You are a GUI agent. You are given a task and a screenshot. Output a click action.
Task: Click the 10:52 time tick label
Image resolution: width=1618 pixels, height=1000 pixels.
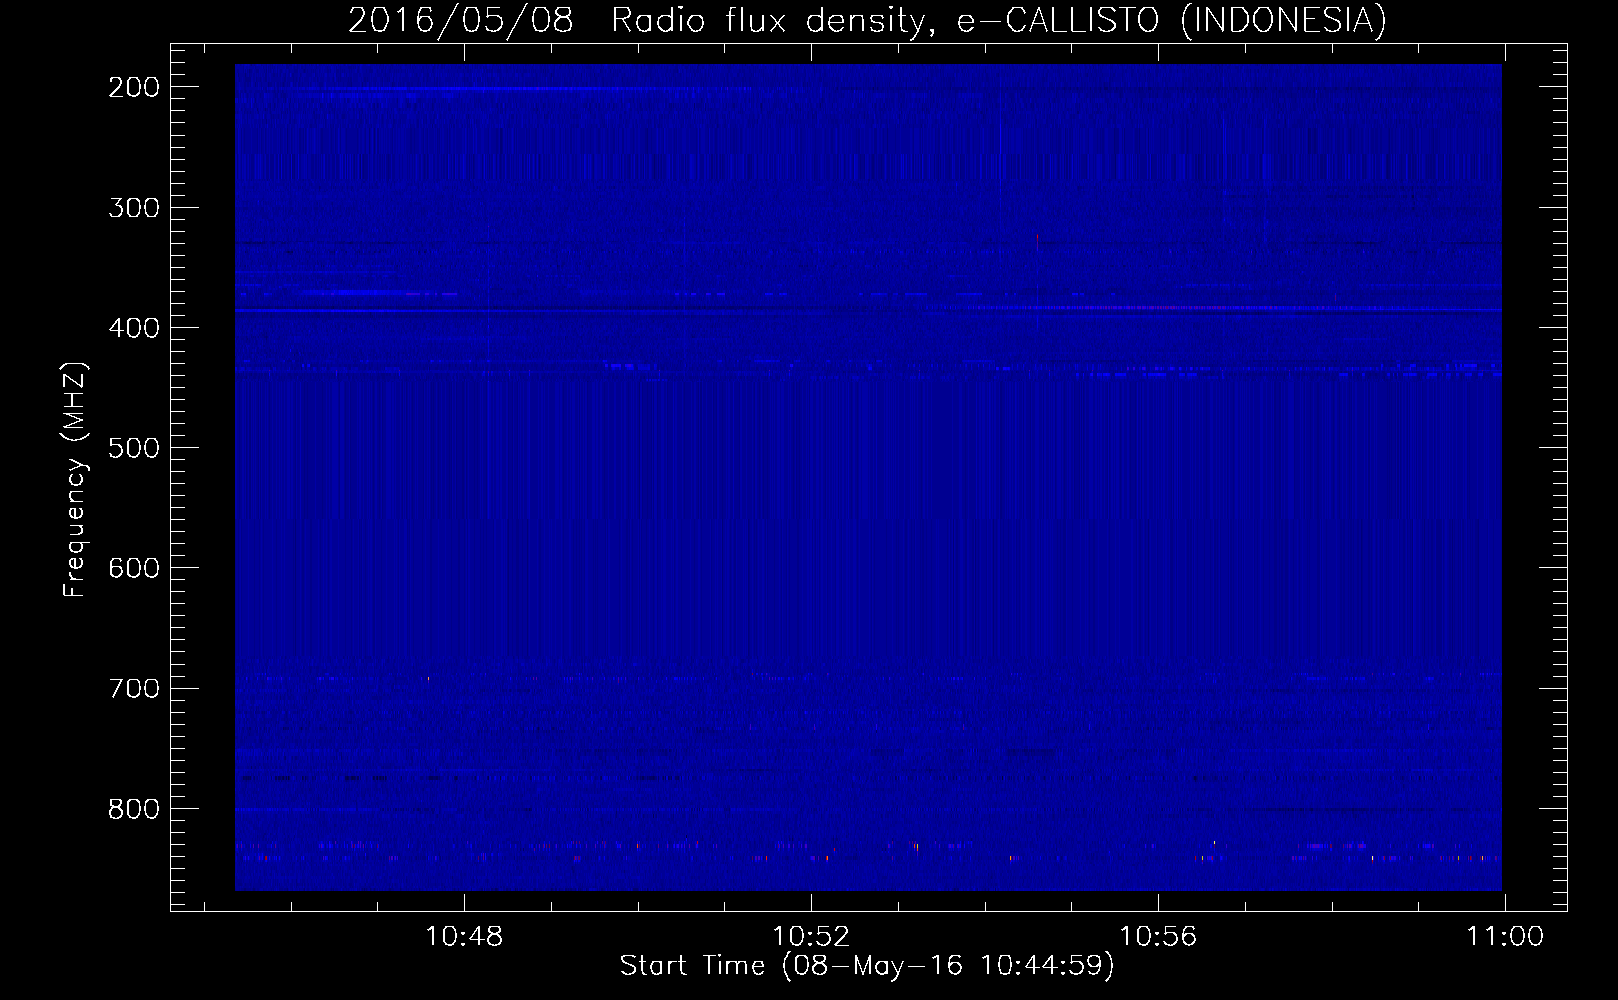click(811, 937)
